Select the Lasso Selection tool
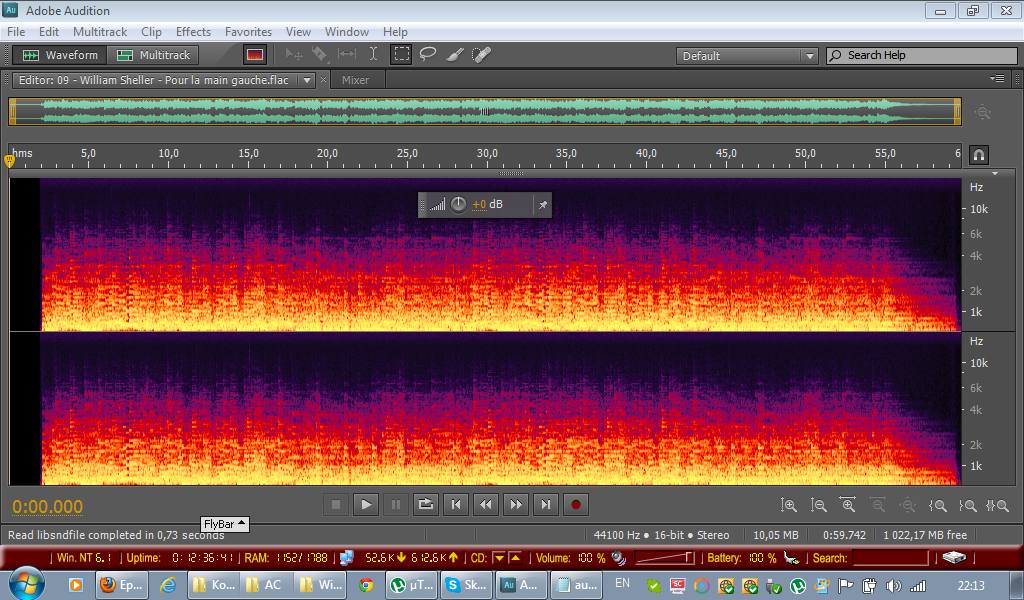The height and width of the screenshot is (600, 1024). click(428, 55)
